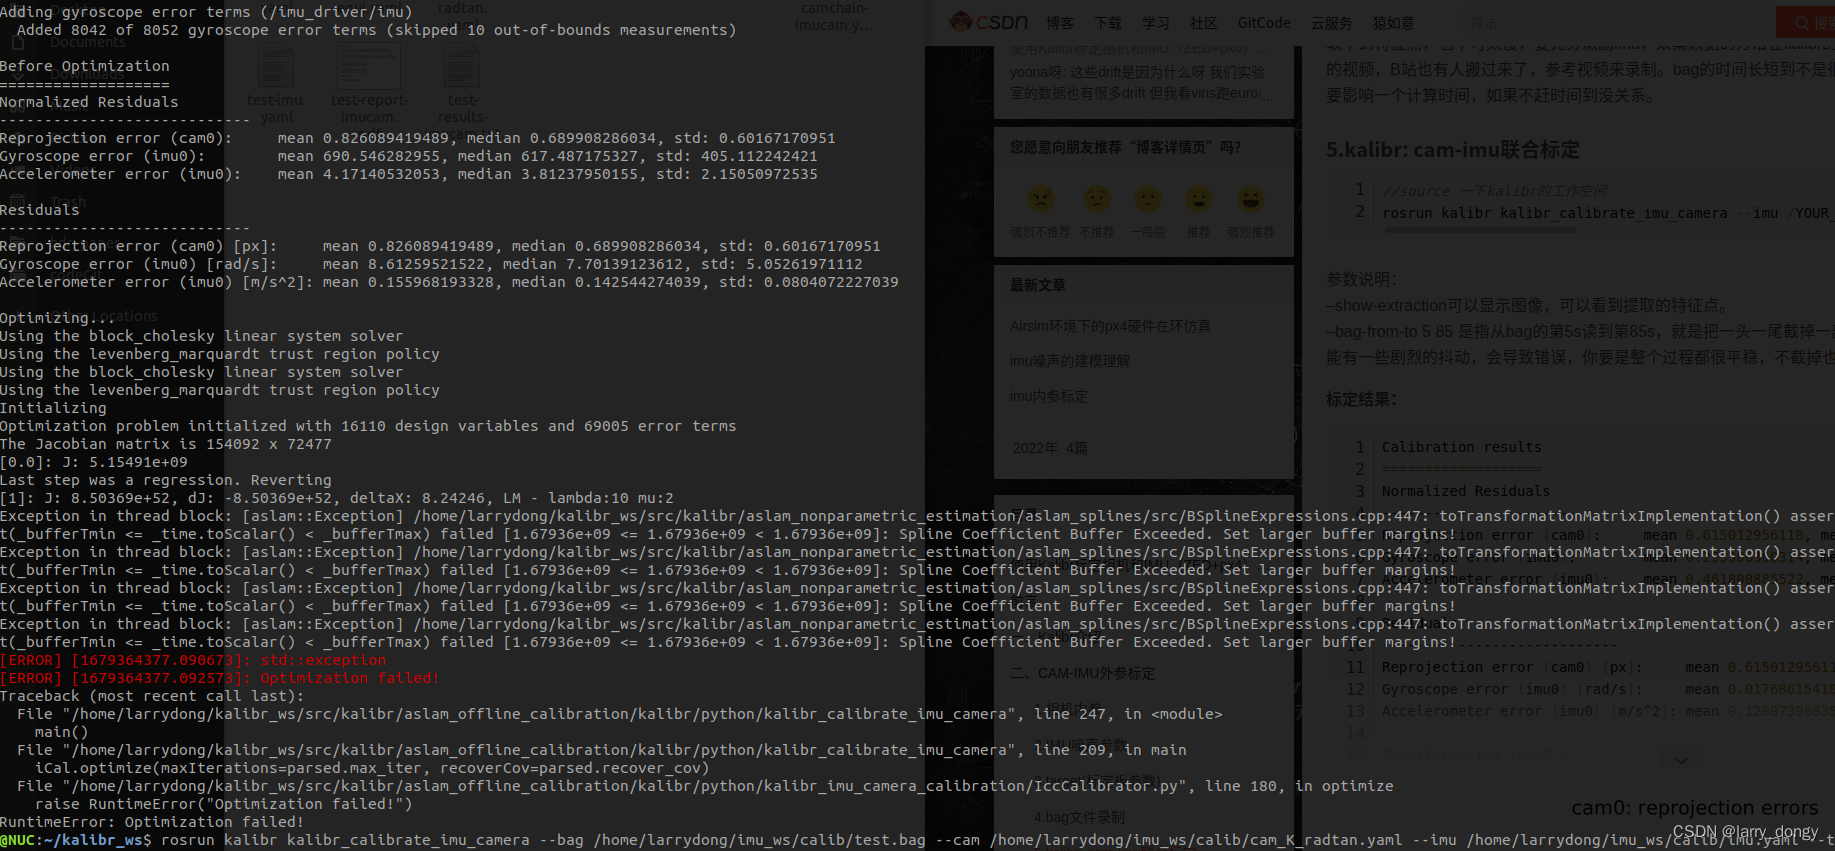Open the test-report-imucam file icon behind the terminal
Image resolution: width=1835 pixels, height=851 pixels.
point(369,68)
